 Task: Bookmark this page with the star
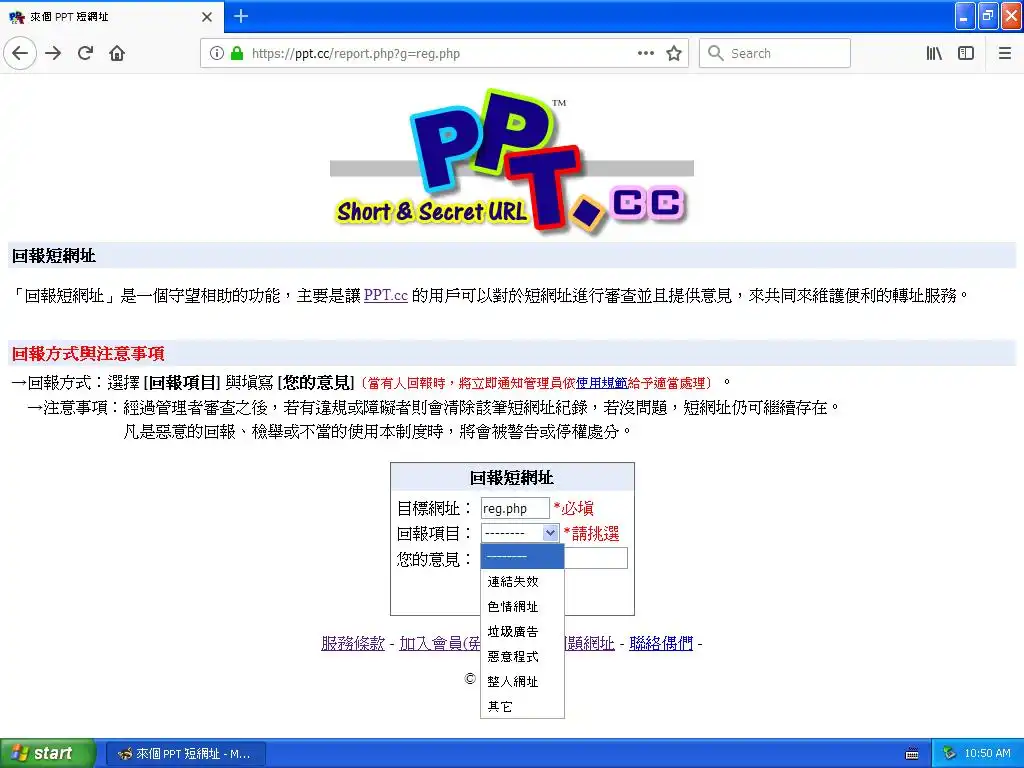pyautogui.click(x=674, y=53)
